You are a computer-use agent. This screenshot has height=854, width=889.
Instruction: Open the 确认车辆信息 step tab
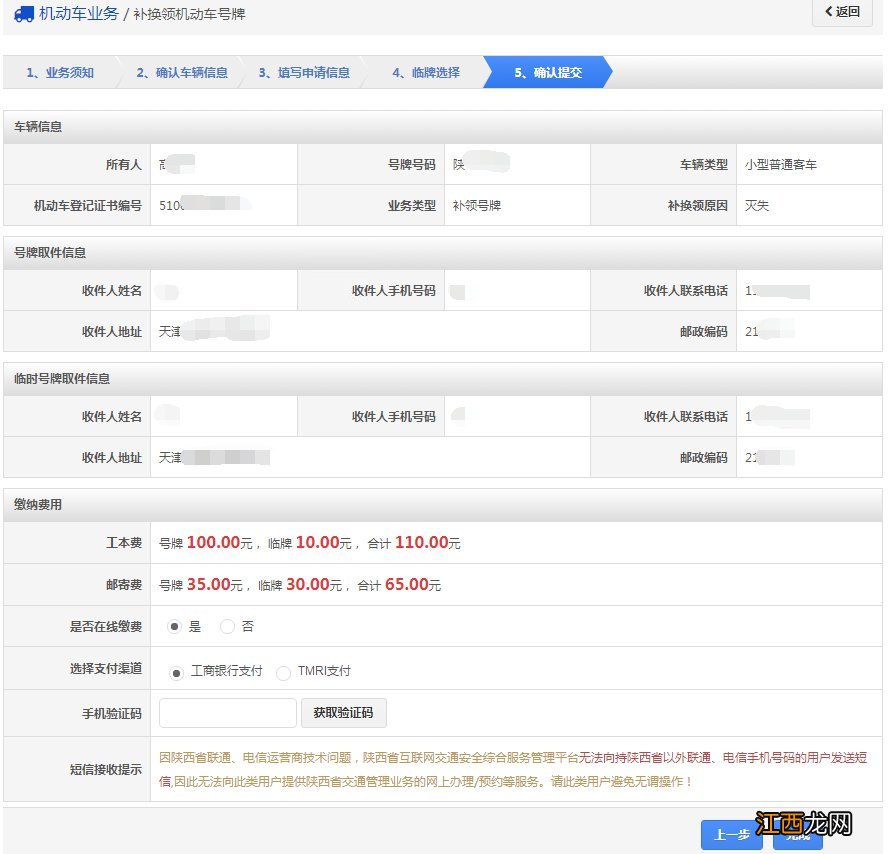[x=184, y=72]
